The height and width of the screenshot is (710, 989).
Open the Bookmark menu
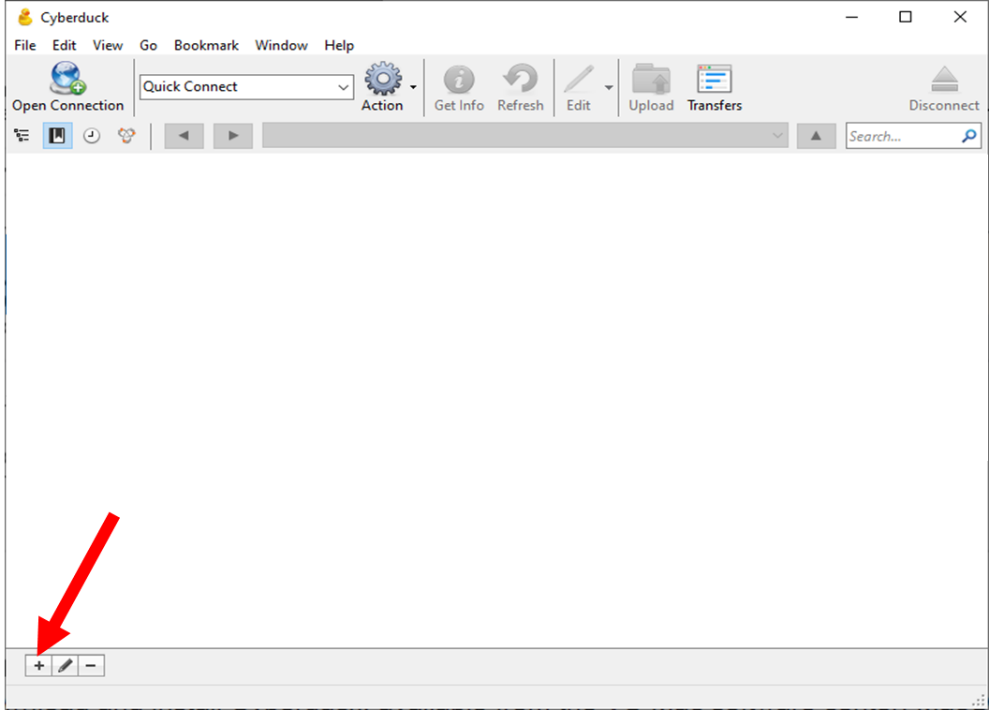[x=206, y=45]
